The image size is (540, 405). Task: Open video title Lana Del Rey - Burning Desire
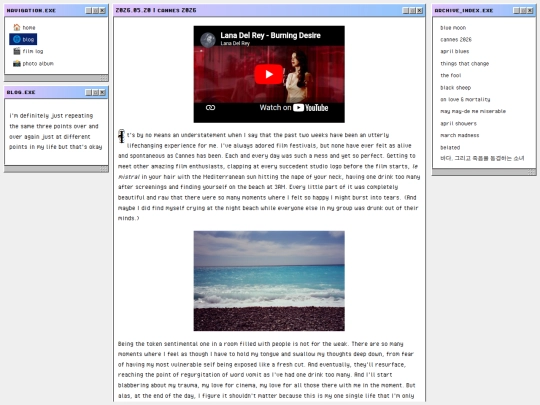(x=270, y=35)
